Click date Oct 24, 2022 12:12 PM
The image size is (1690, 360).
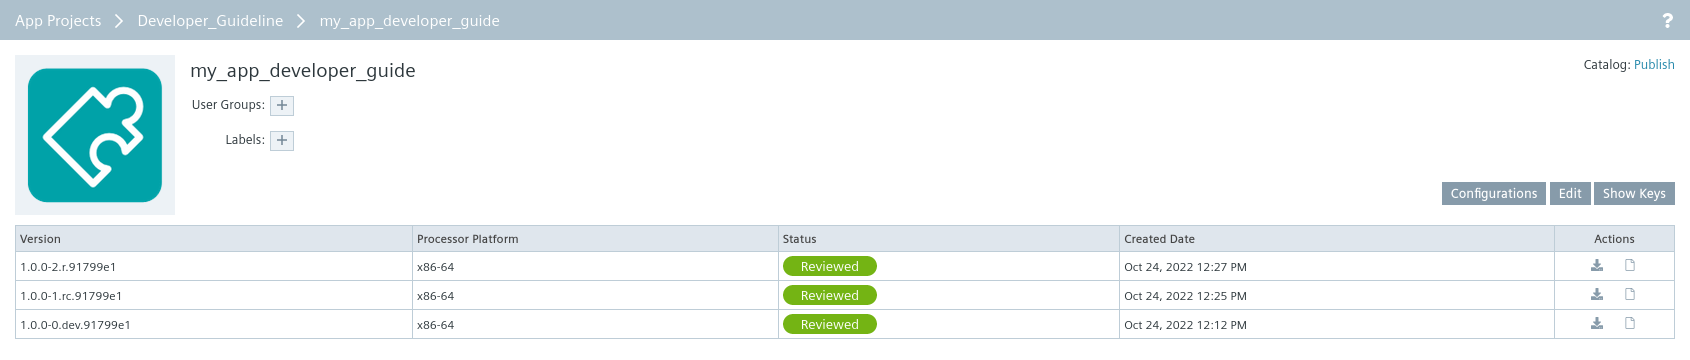click(1185, 325)
